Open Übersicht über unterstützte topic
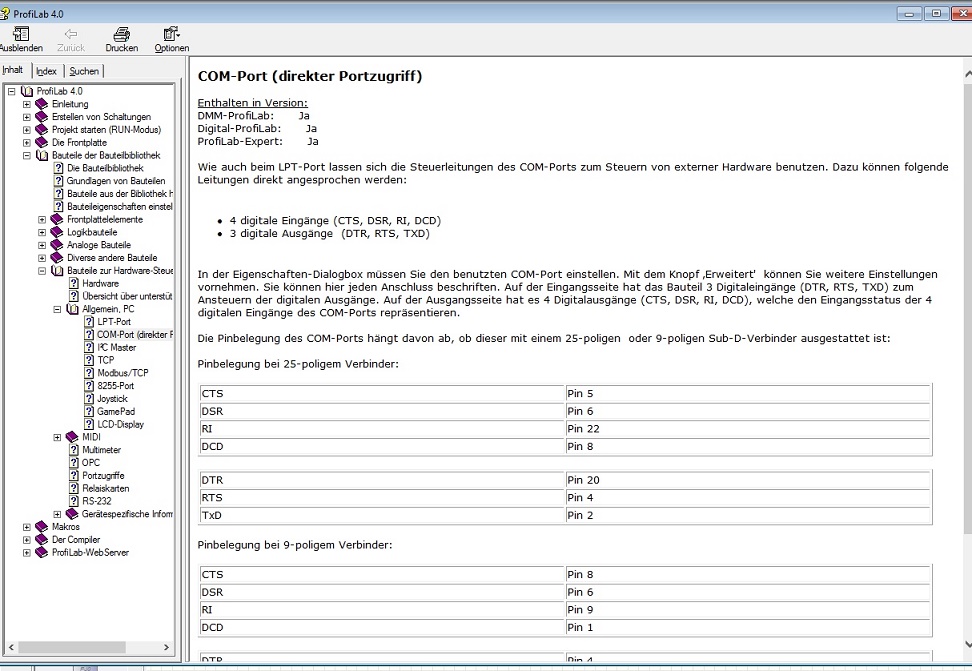The height and width of the screenshot is (671, 972). (127, 296)
